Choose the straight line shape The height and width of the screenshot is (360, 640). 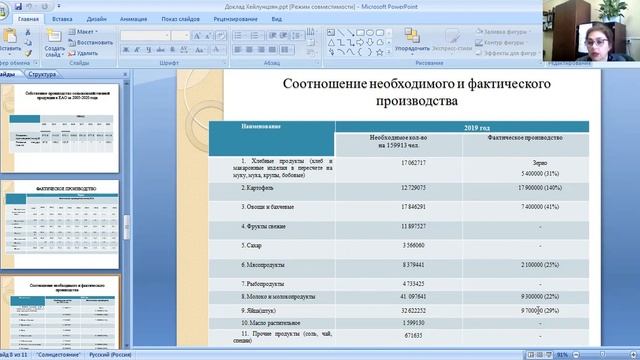tap(341, 33)
